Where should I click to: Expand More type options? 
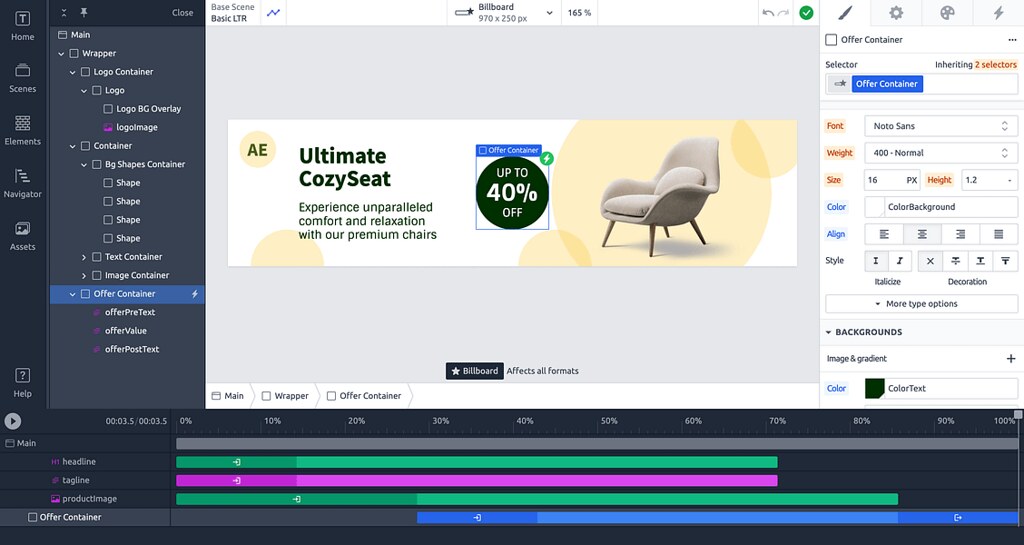[921, 304]
